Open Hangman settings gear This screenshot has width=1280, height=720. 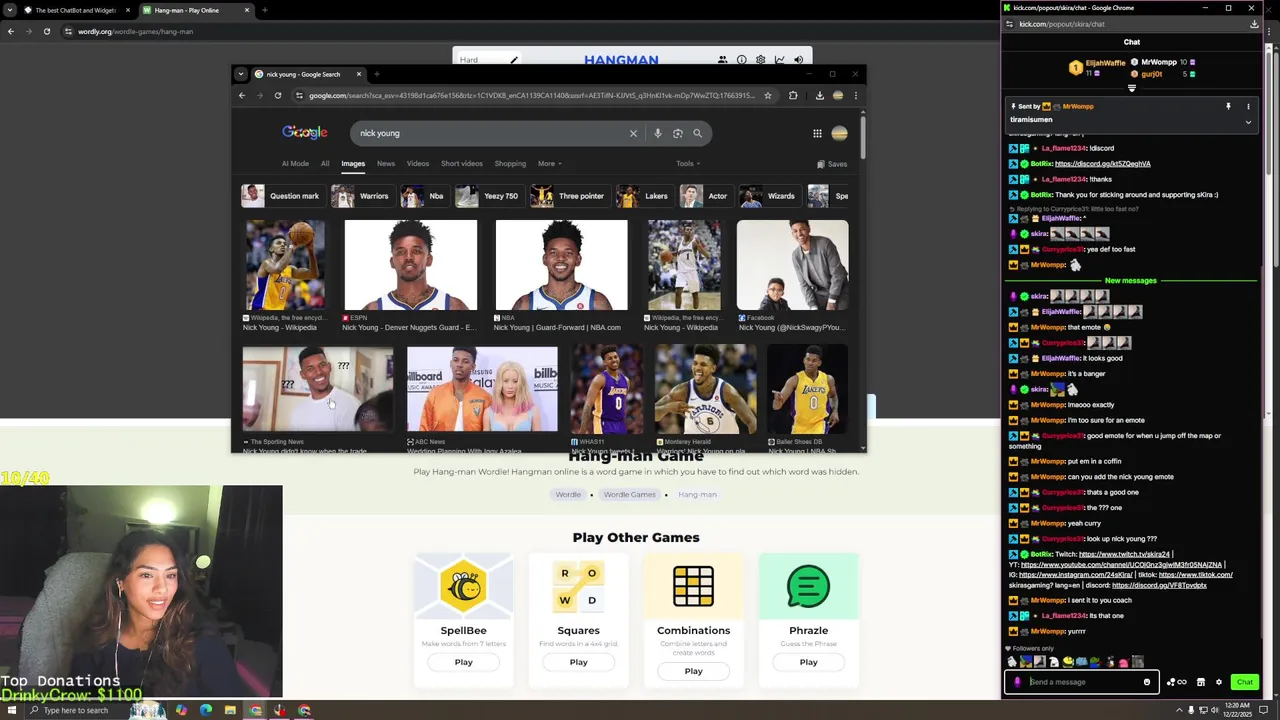pyautogui.click(x=760, y=60)
